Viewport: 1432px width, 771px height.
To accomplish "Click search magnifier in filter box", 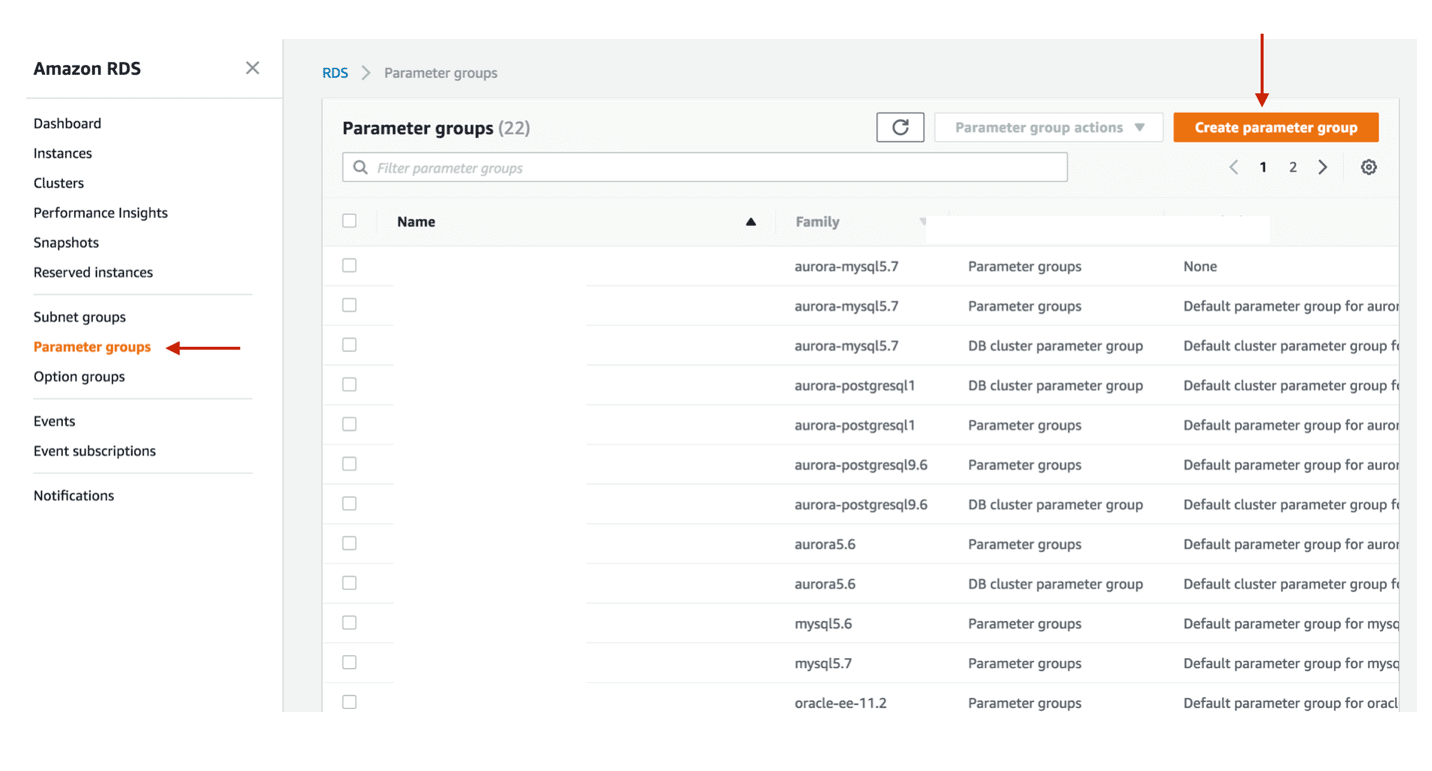I will (360, 168).
